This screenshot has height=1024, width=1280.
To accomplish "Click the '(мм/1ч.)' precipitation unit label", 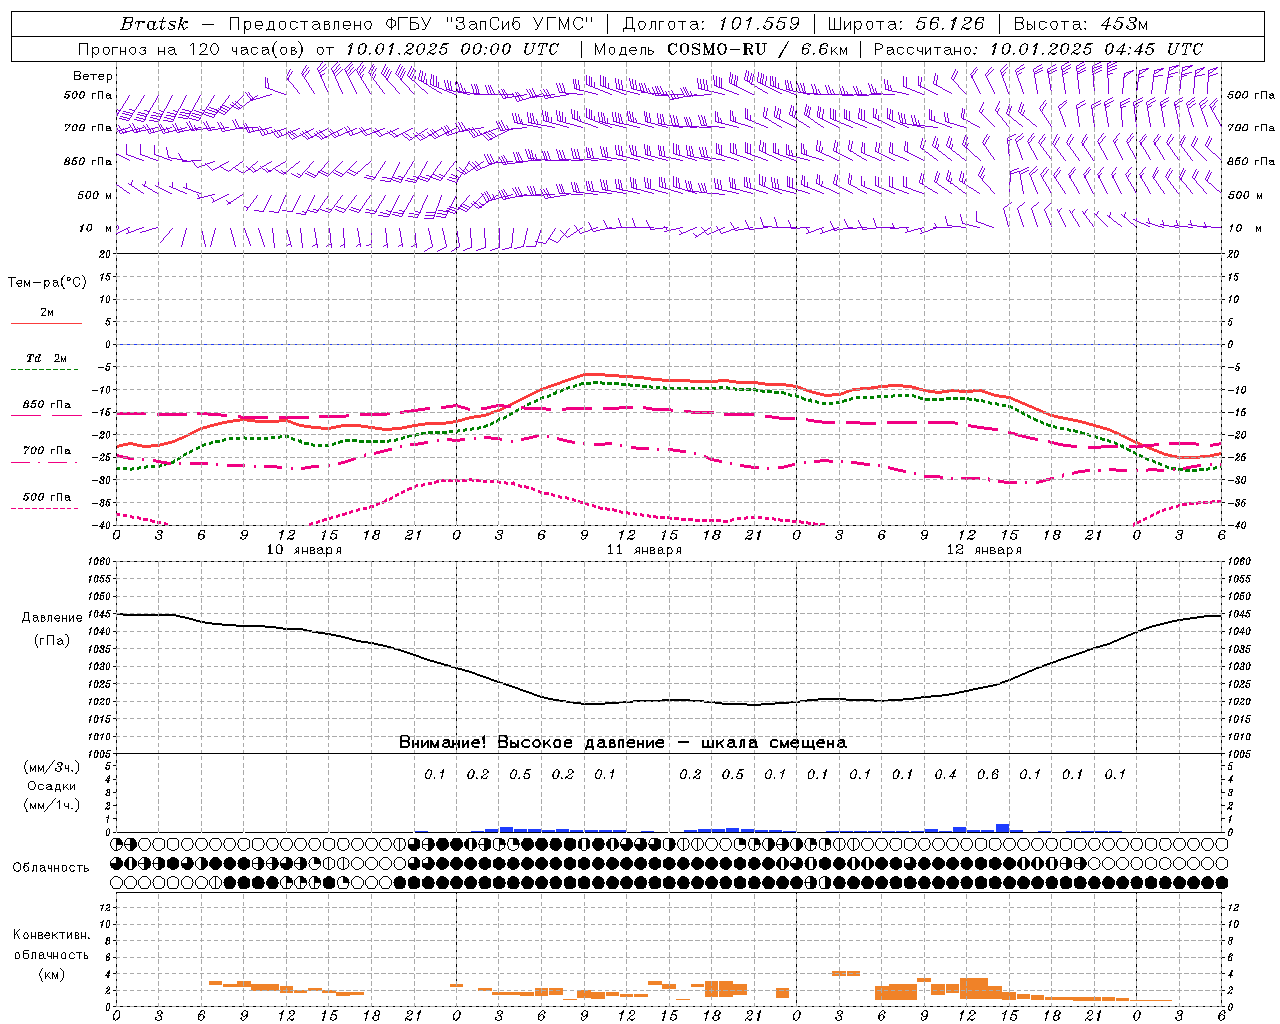I will [x=52, y=805].
